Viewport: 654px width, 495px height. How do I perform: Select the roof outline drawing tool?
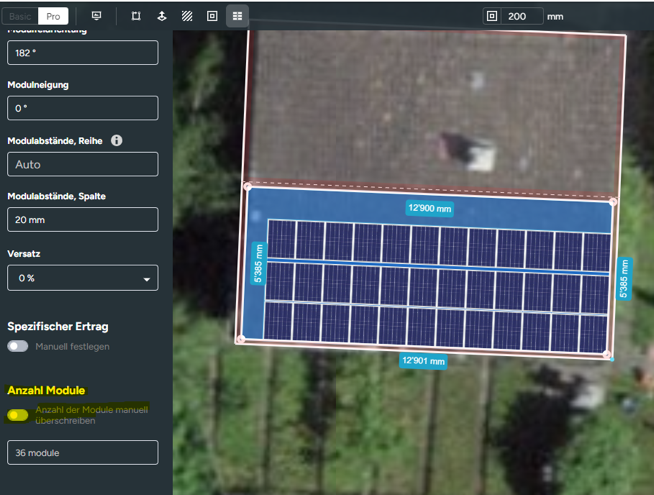(136, 16)
